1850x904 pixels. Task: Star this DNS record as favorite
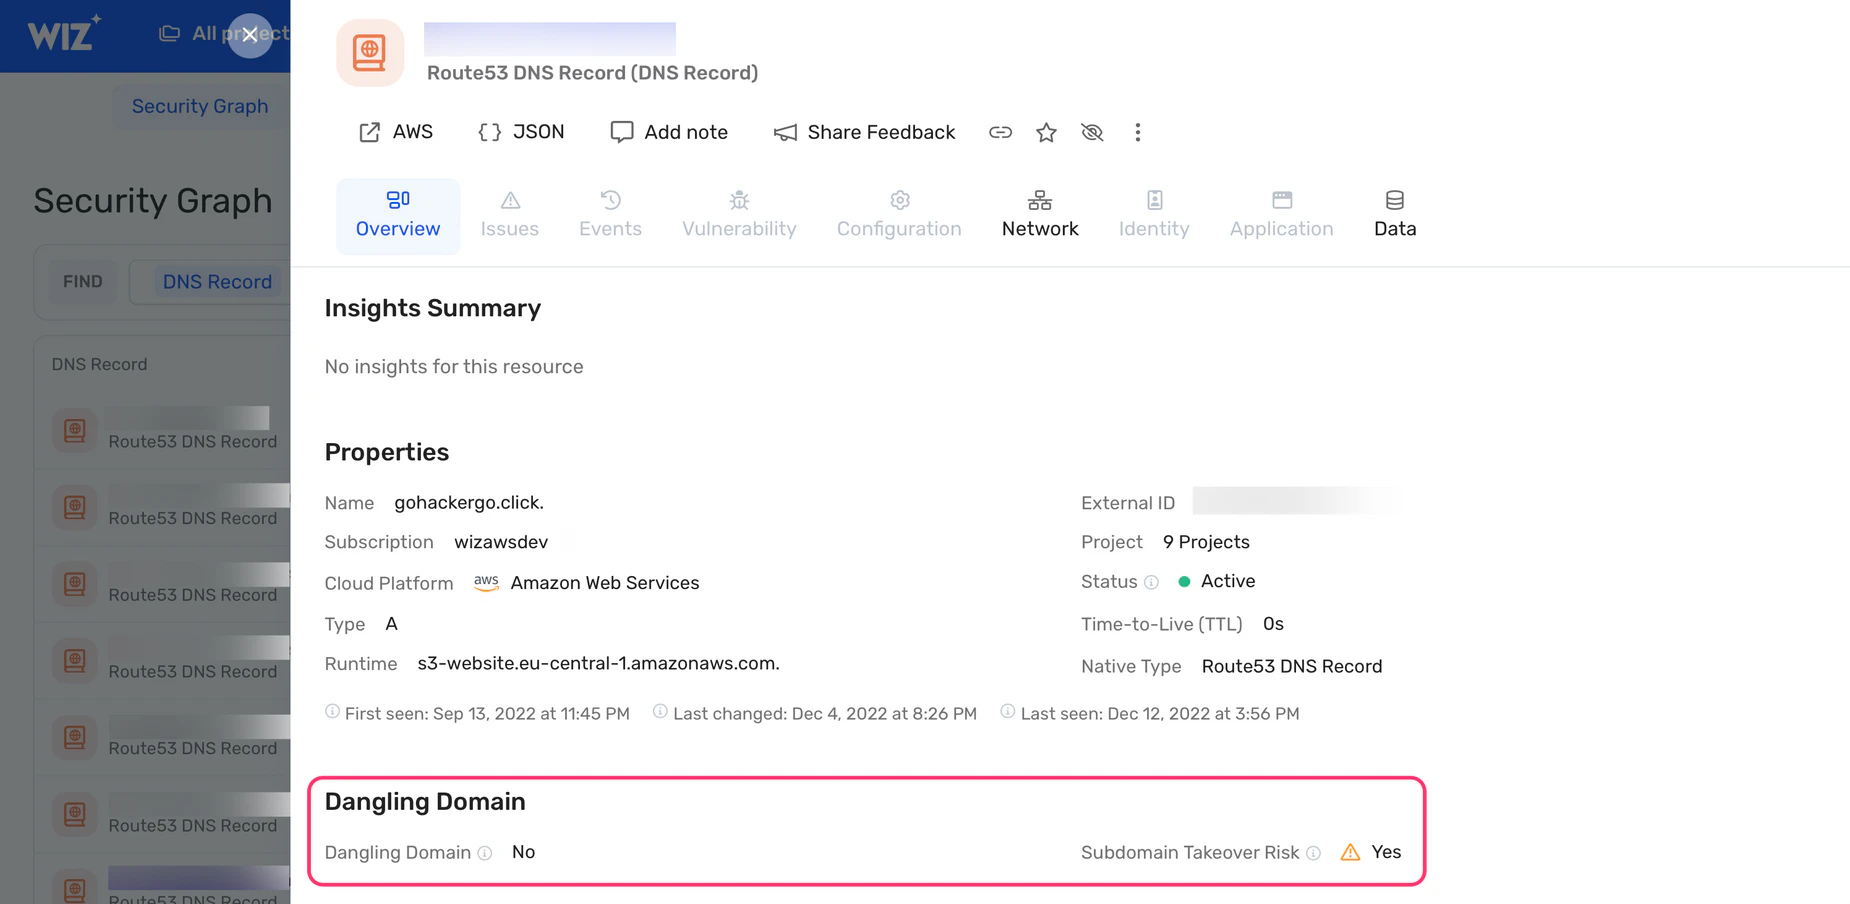1046,132
